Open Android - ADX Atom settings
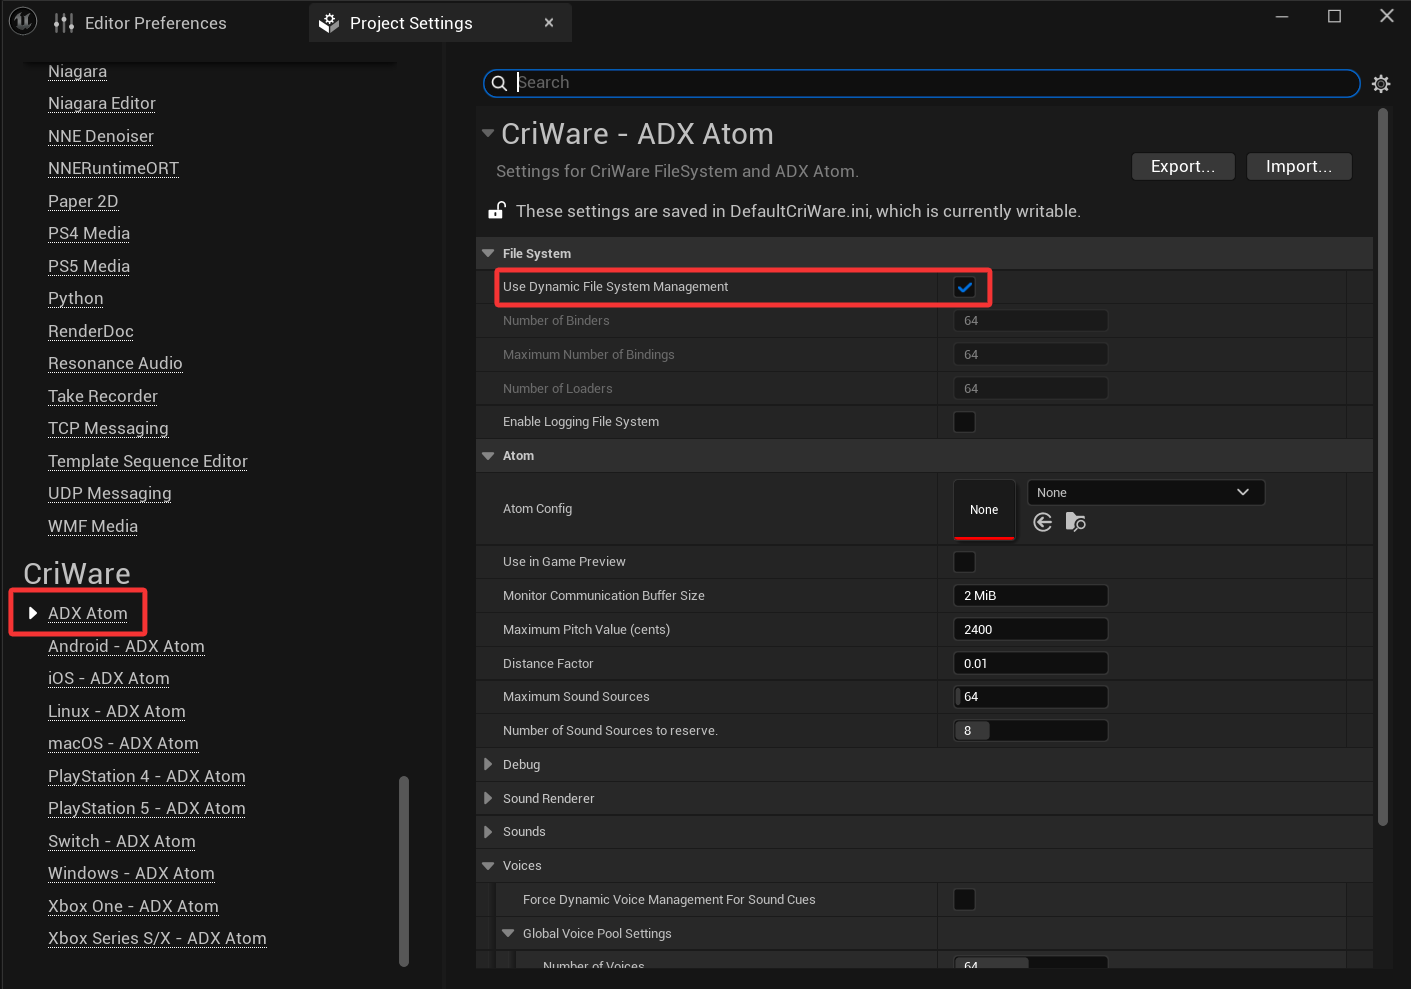The height and width of the screenshot is (989, 1411). click(x=126, y=647)
